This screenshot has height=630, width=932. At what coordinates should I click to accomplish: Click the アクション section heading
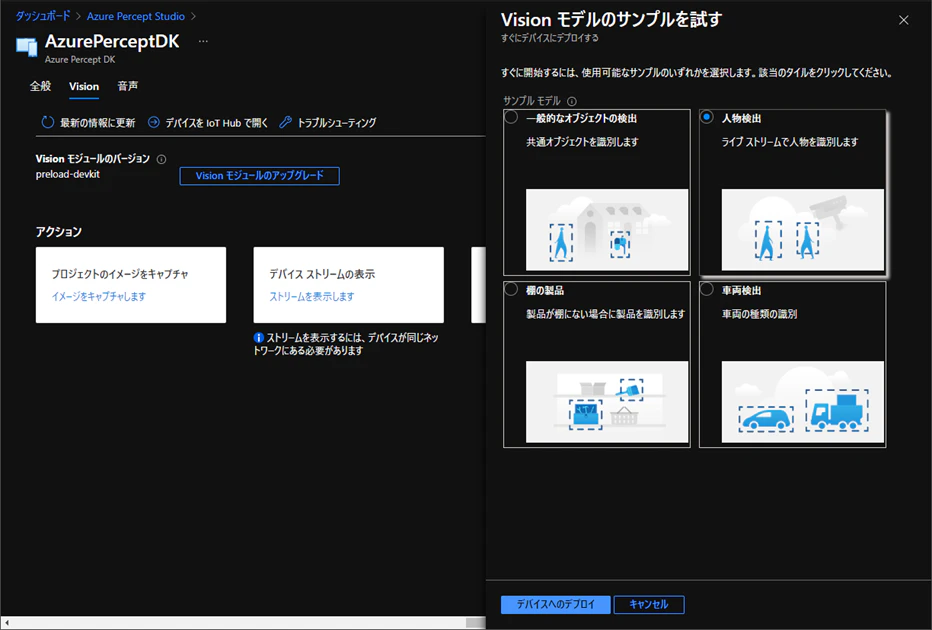(x=58, y=231)
